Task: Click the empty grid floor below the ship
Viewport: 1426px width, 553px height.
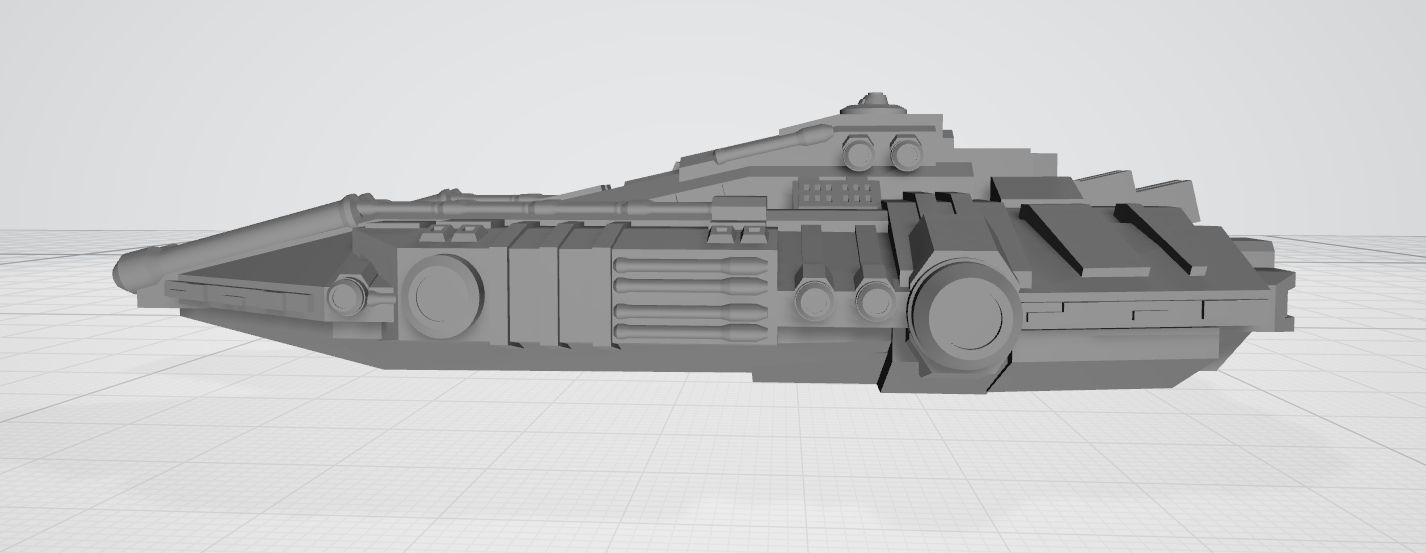Action: [700, 470]
